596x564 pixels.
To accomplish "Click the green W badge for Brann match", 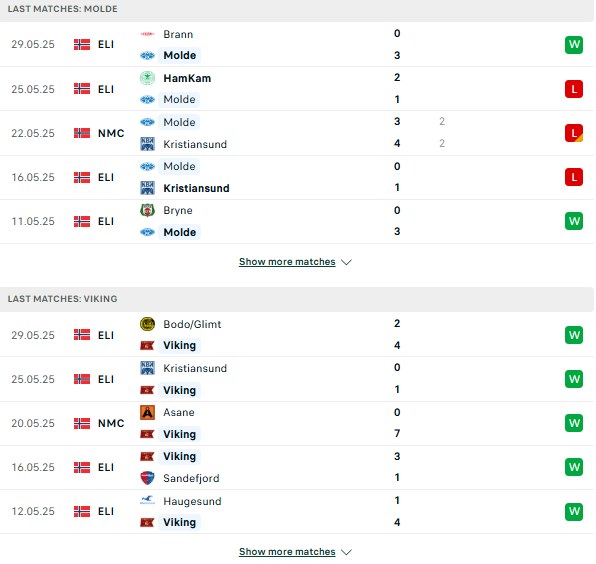I will coord(574,45).
